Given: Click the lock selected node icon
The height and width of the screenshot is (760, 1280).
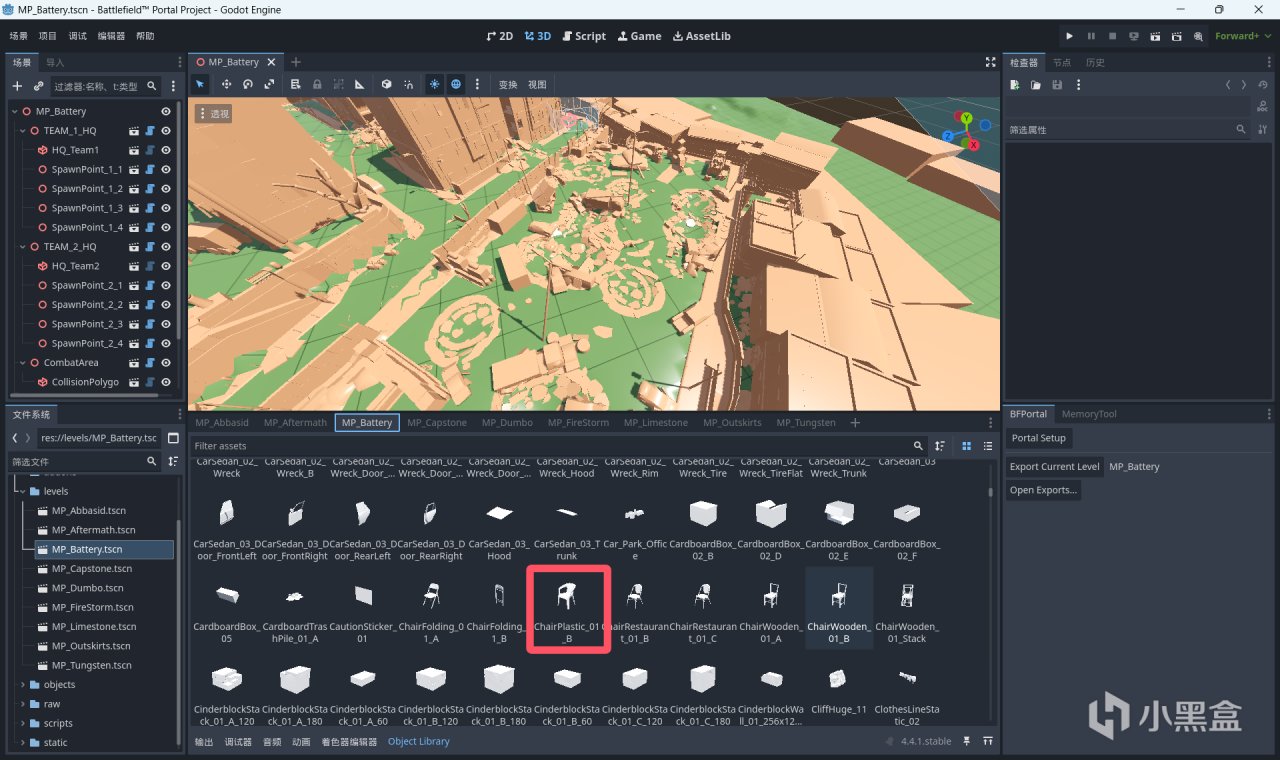Looking at the screenshot, I should (317, 85).
